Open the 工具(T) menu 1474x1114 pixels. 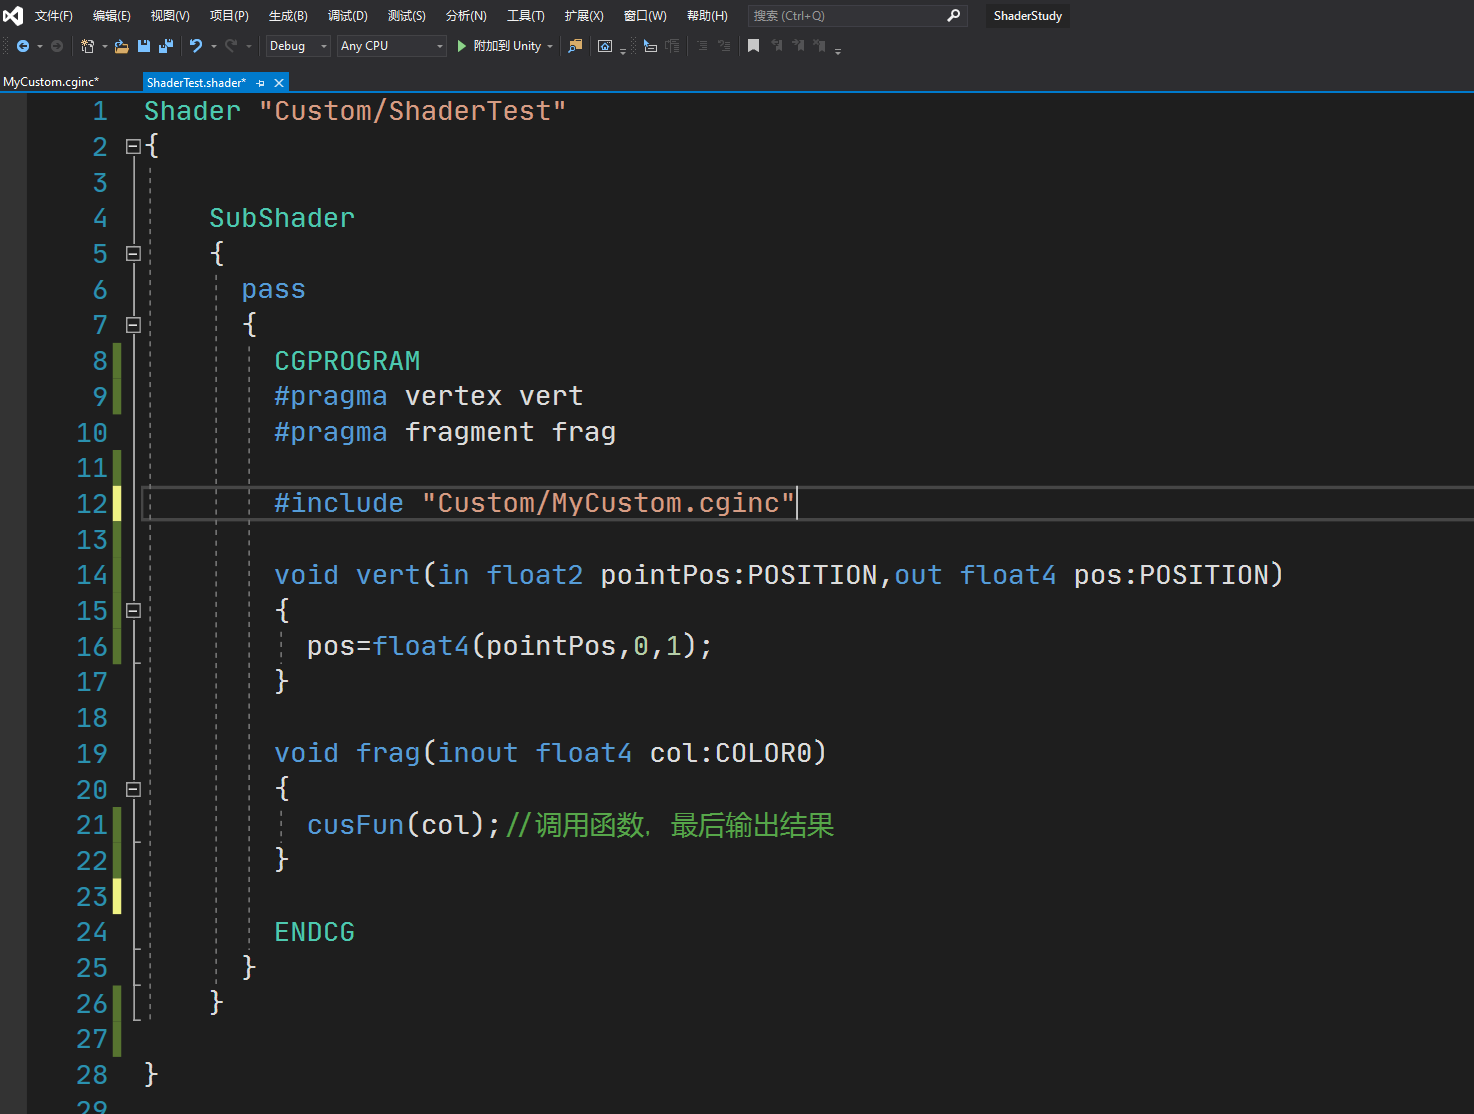coord(526,16)
